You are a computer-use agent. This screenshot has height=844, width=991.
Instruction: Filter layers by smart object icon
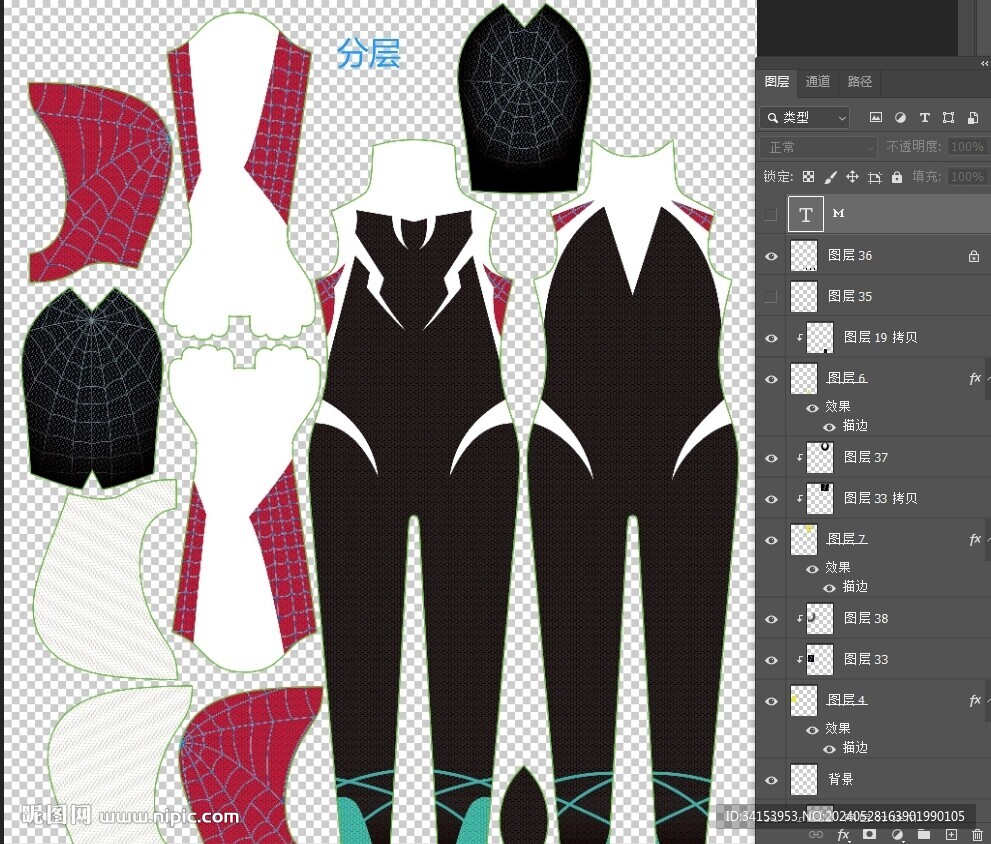[x=973, y=118]
